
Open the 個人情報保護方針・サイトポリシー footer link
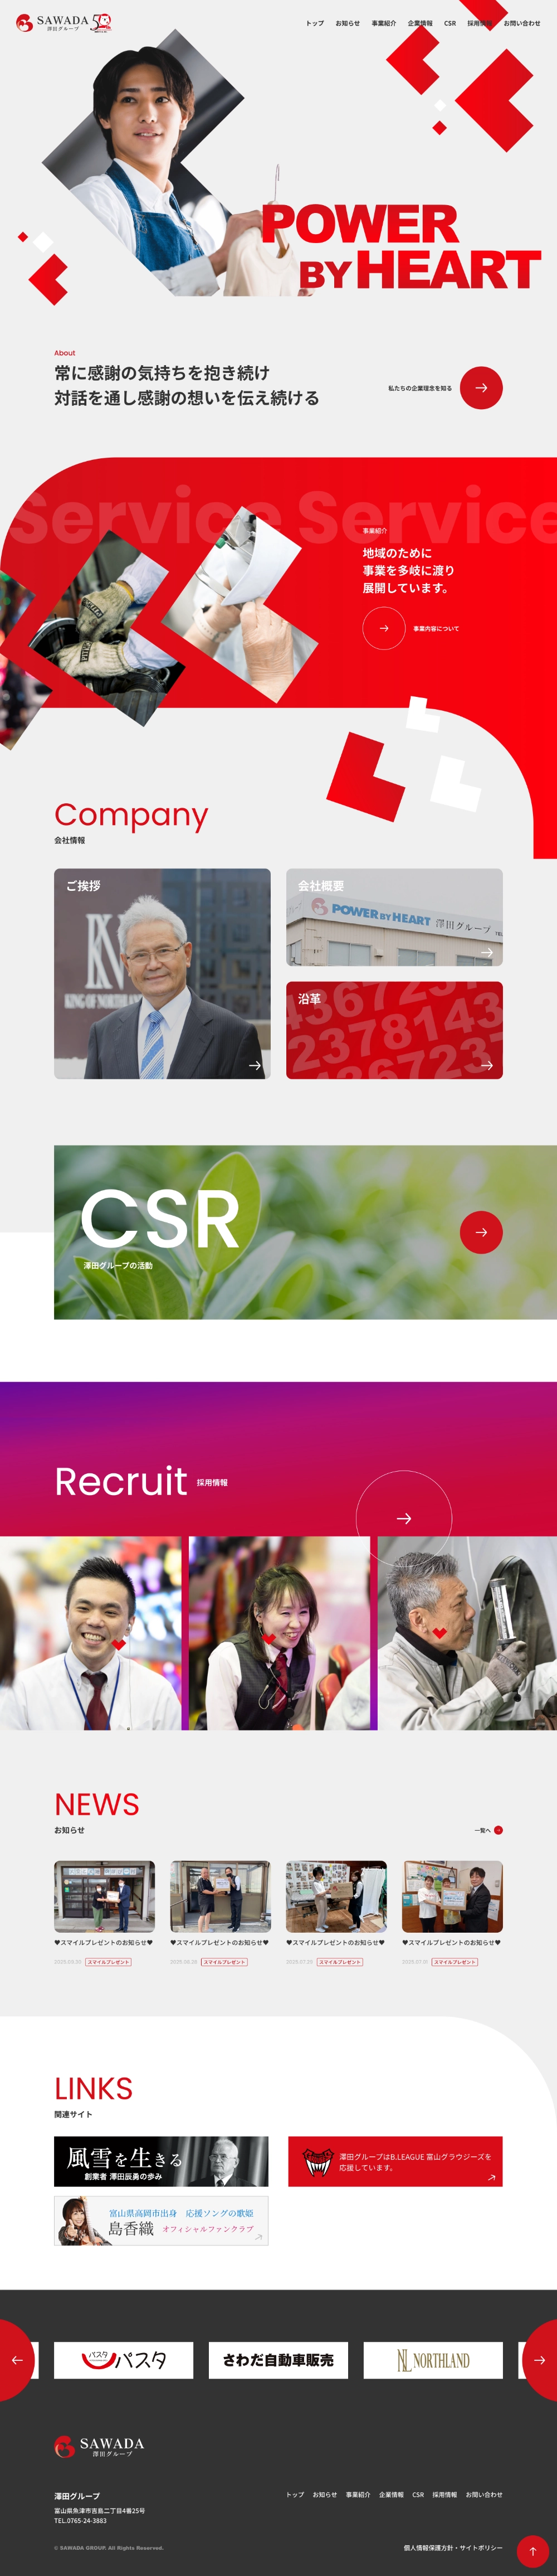[x=453, y=2547]
